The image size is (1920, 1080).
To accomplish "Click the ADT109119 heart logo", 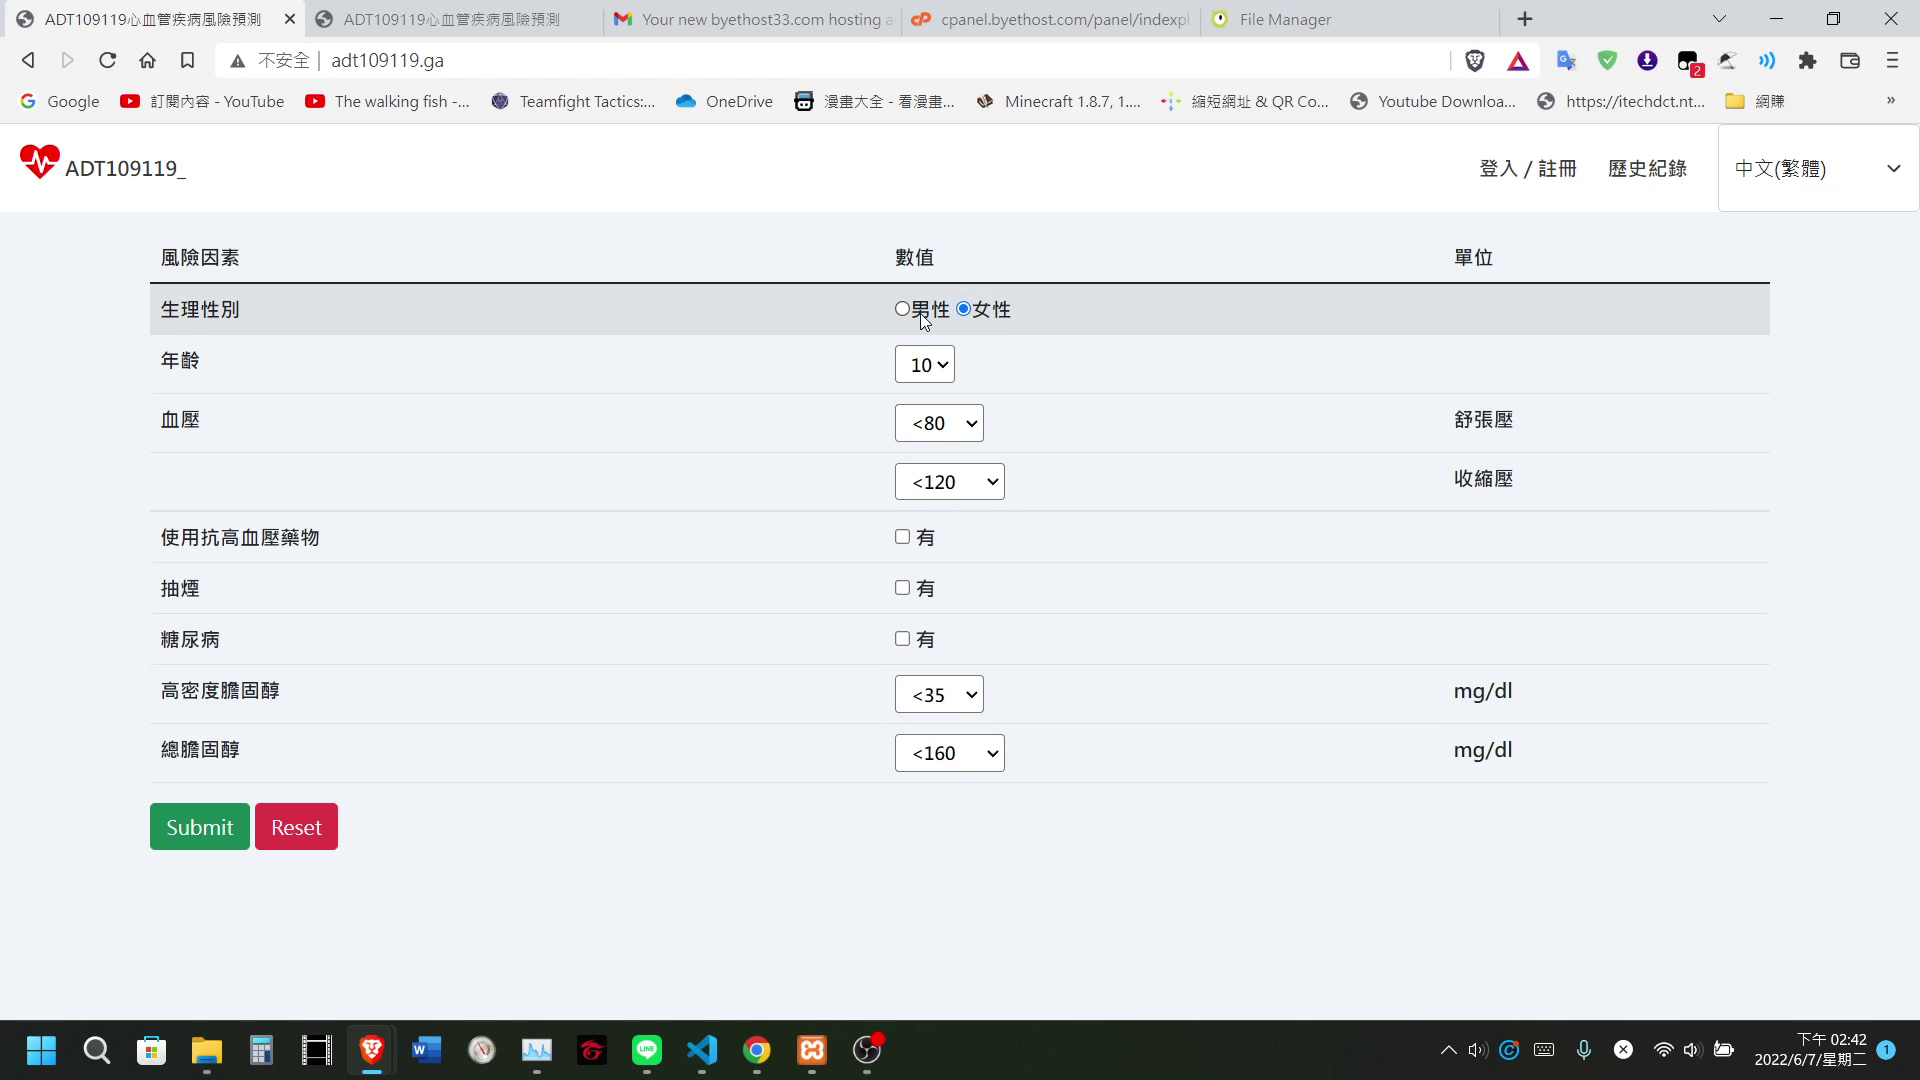I will pos(40,160).
